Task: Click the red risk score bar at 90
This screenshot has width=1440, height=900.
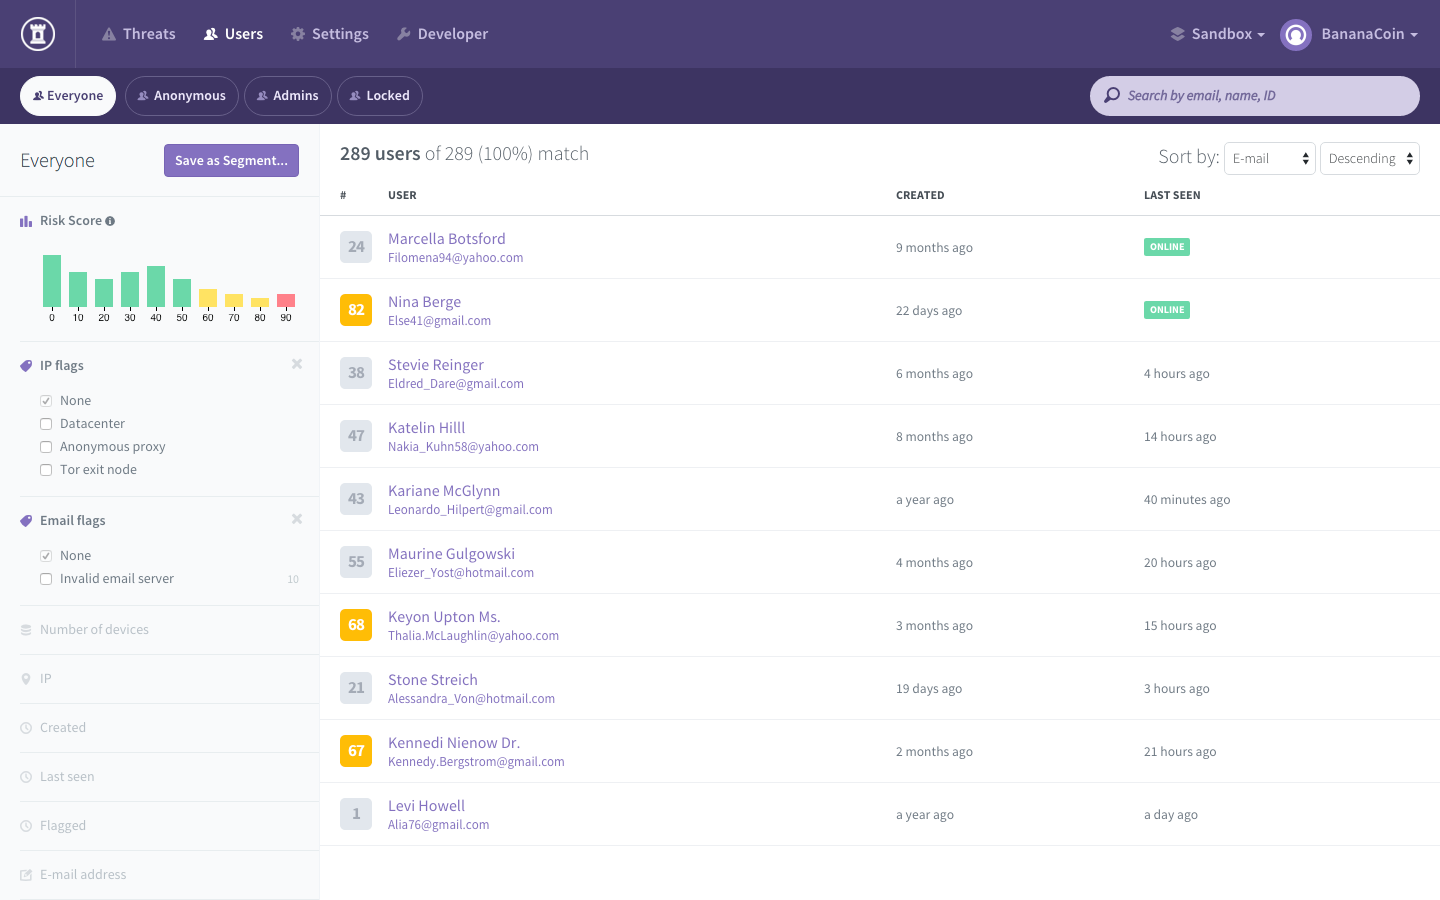Action: pos(286,300)
